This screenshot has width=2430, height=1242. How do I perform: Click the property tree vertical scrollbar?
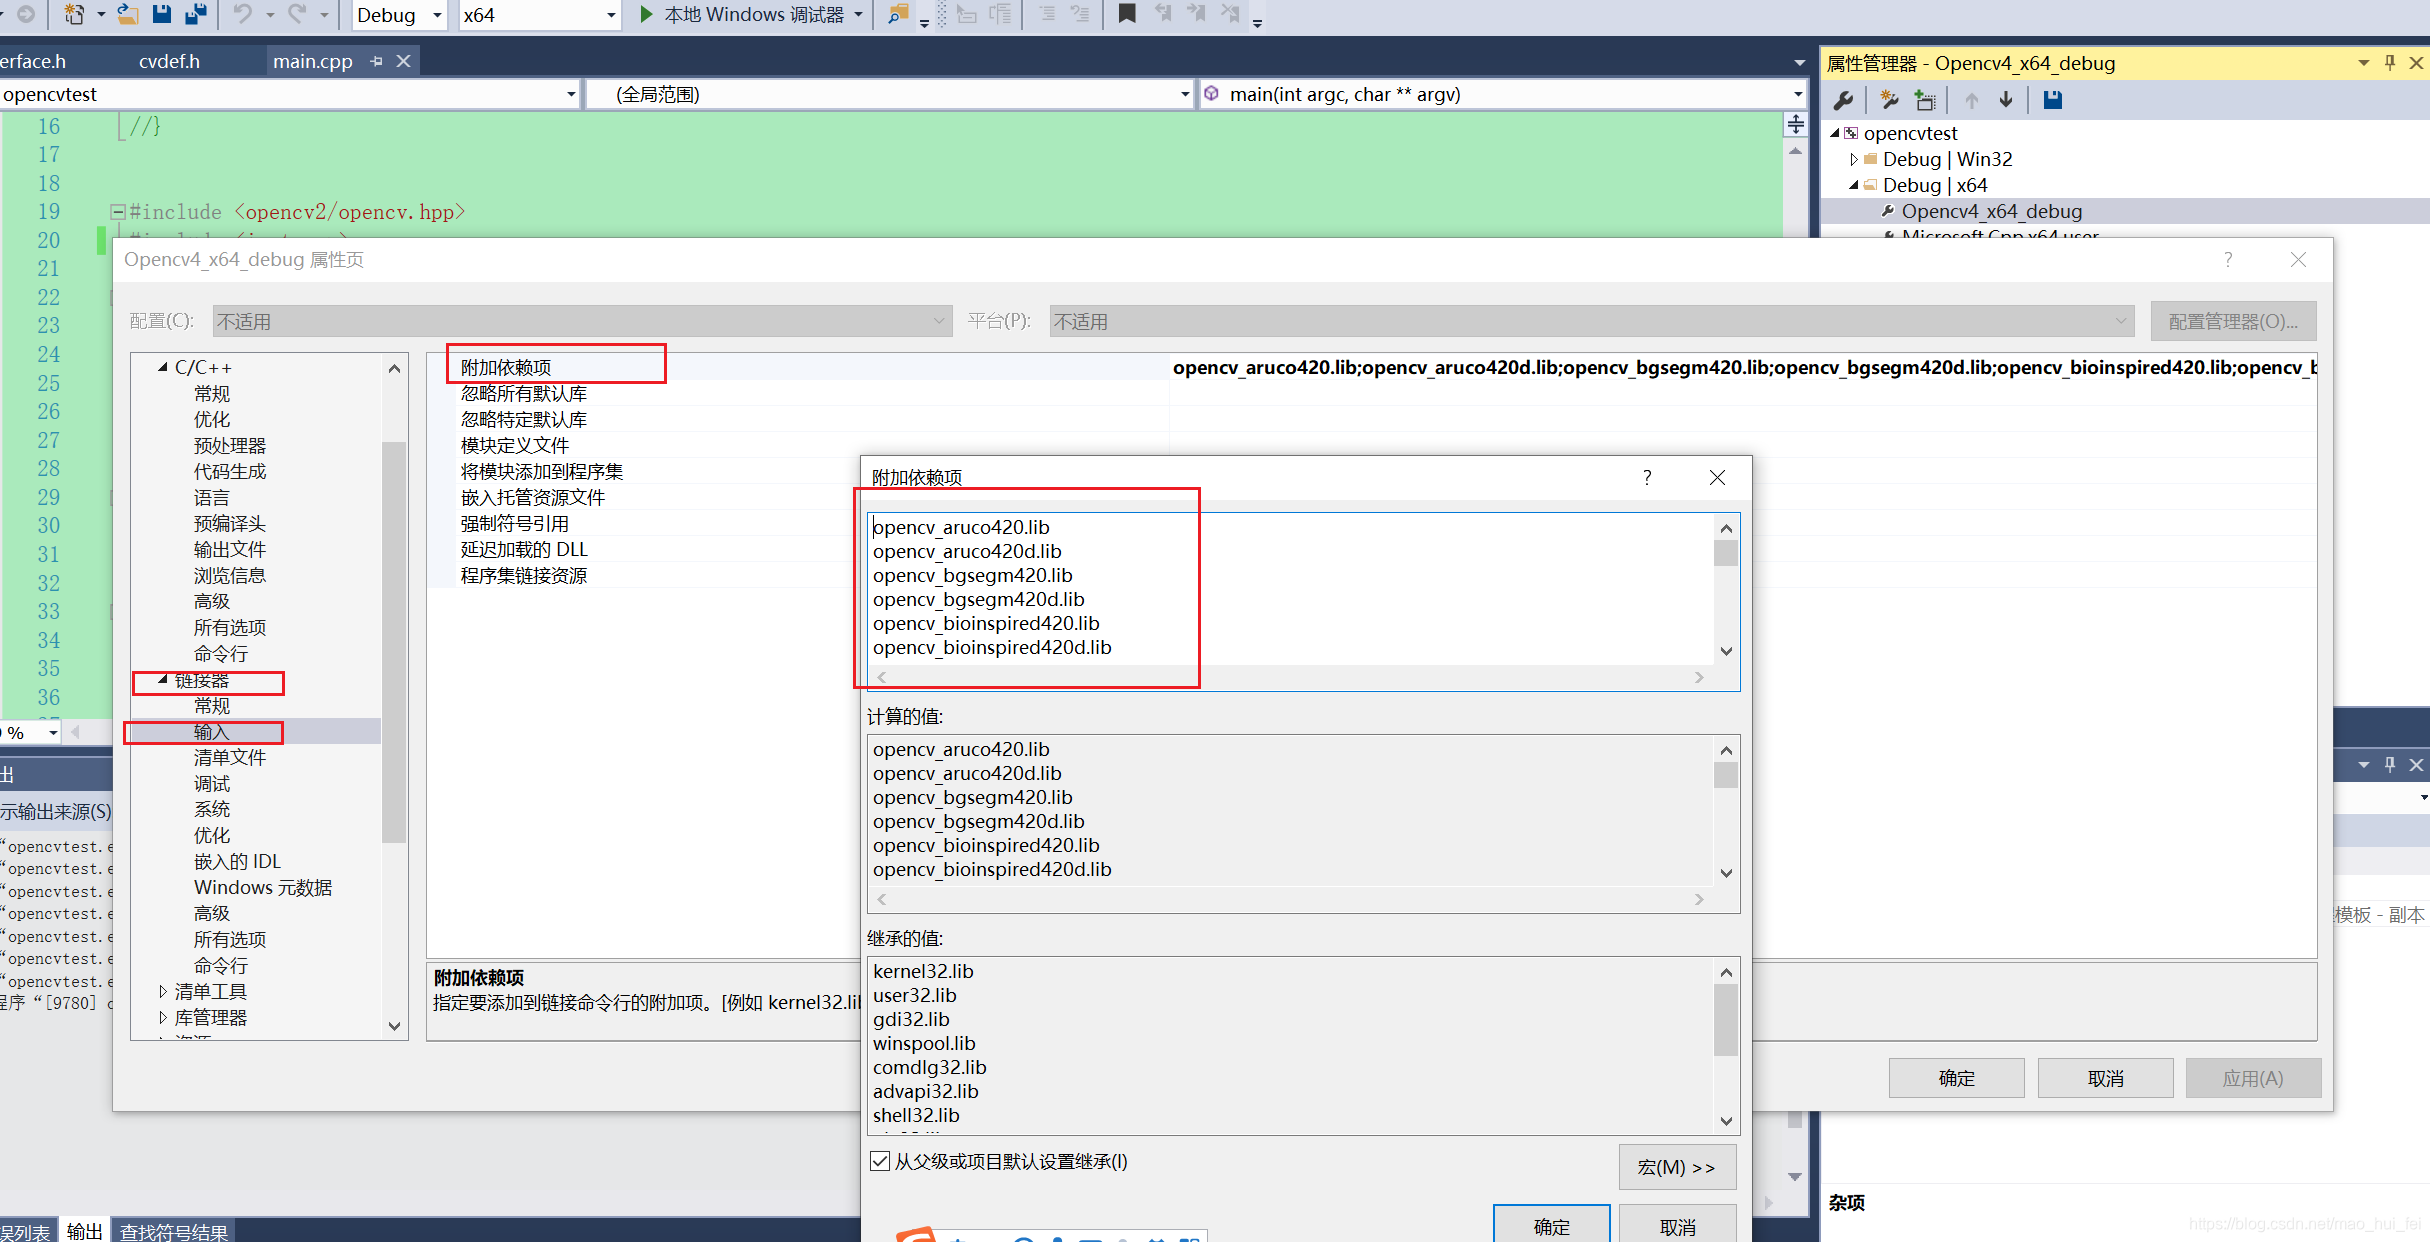coord(394,640)
